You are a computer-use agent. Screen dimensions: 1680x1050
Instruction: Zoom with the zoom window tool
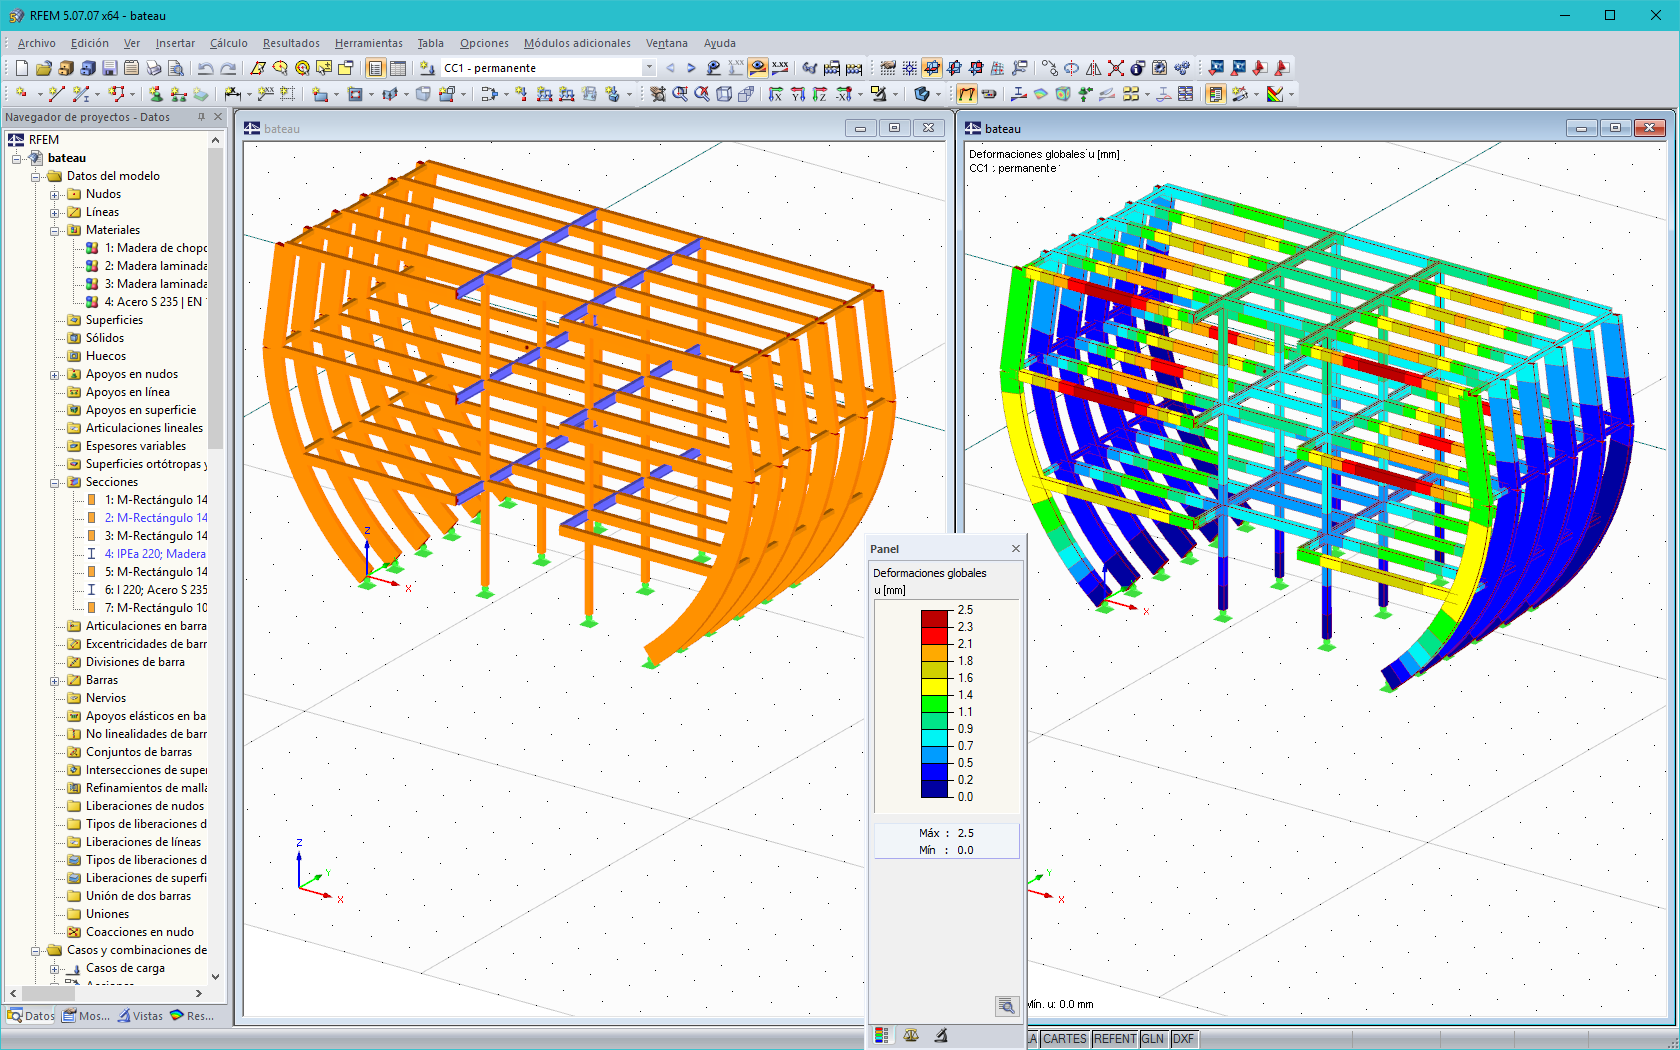[680, 94]
